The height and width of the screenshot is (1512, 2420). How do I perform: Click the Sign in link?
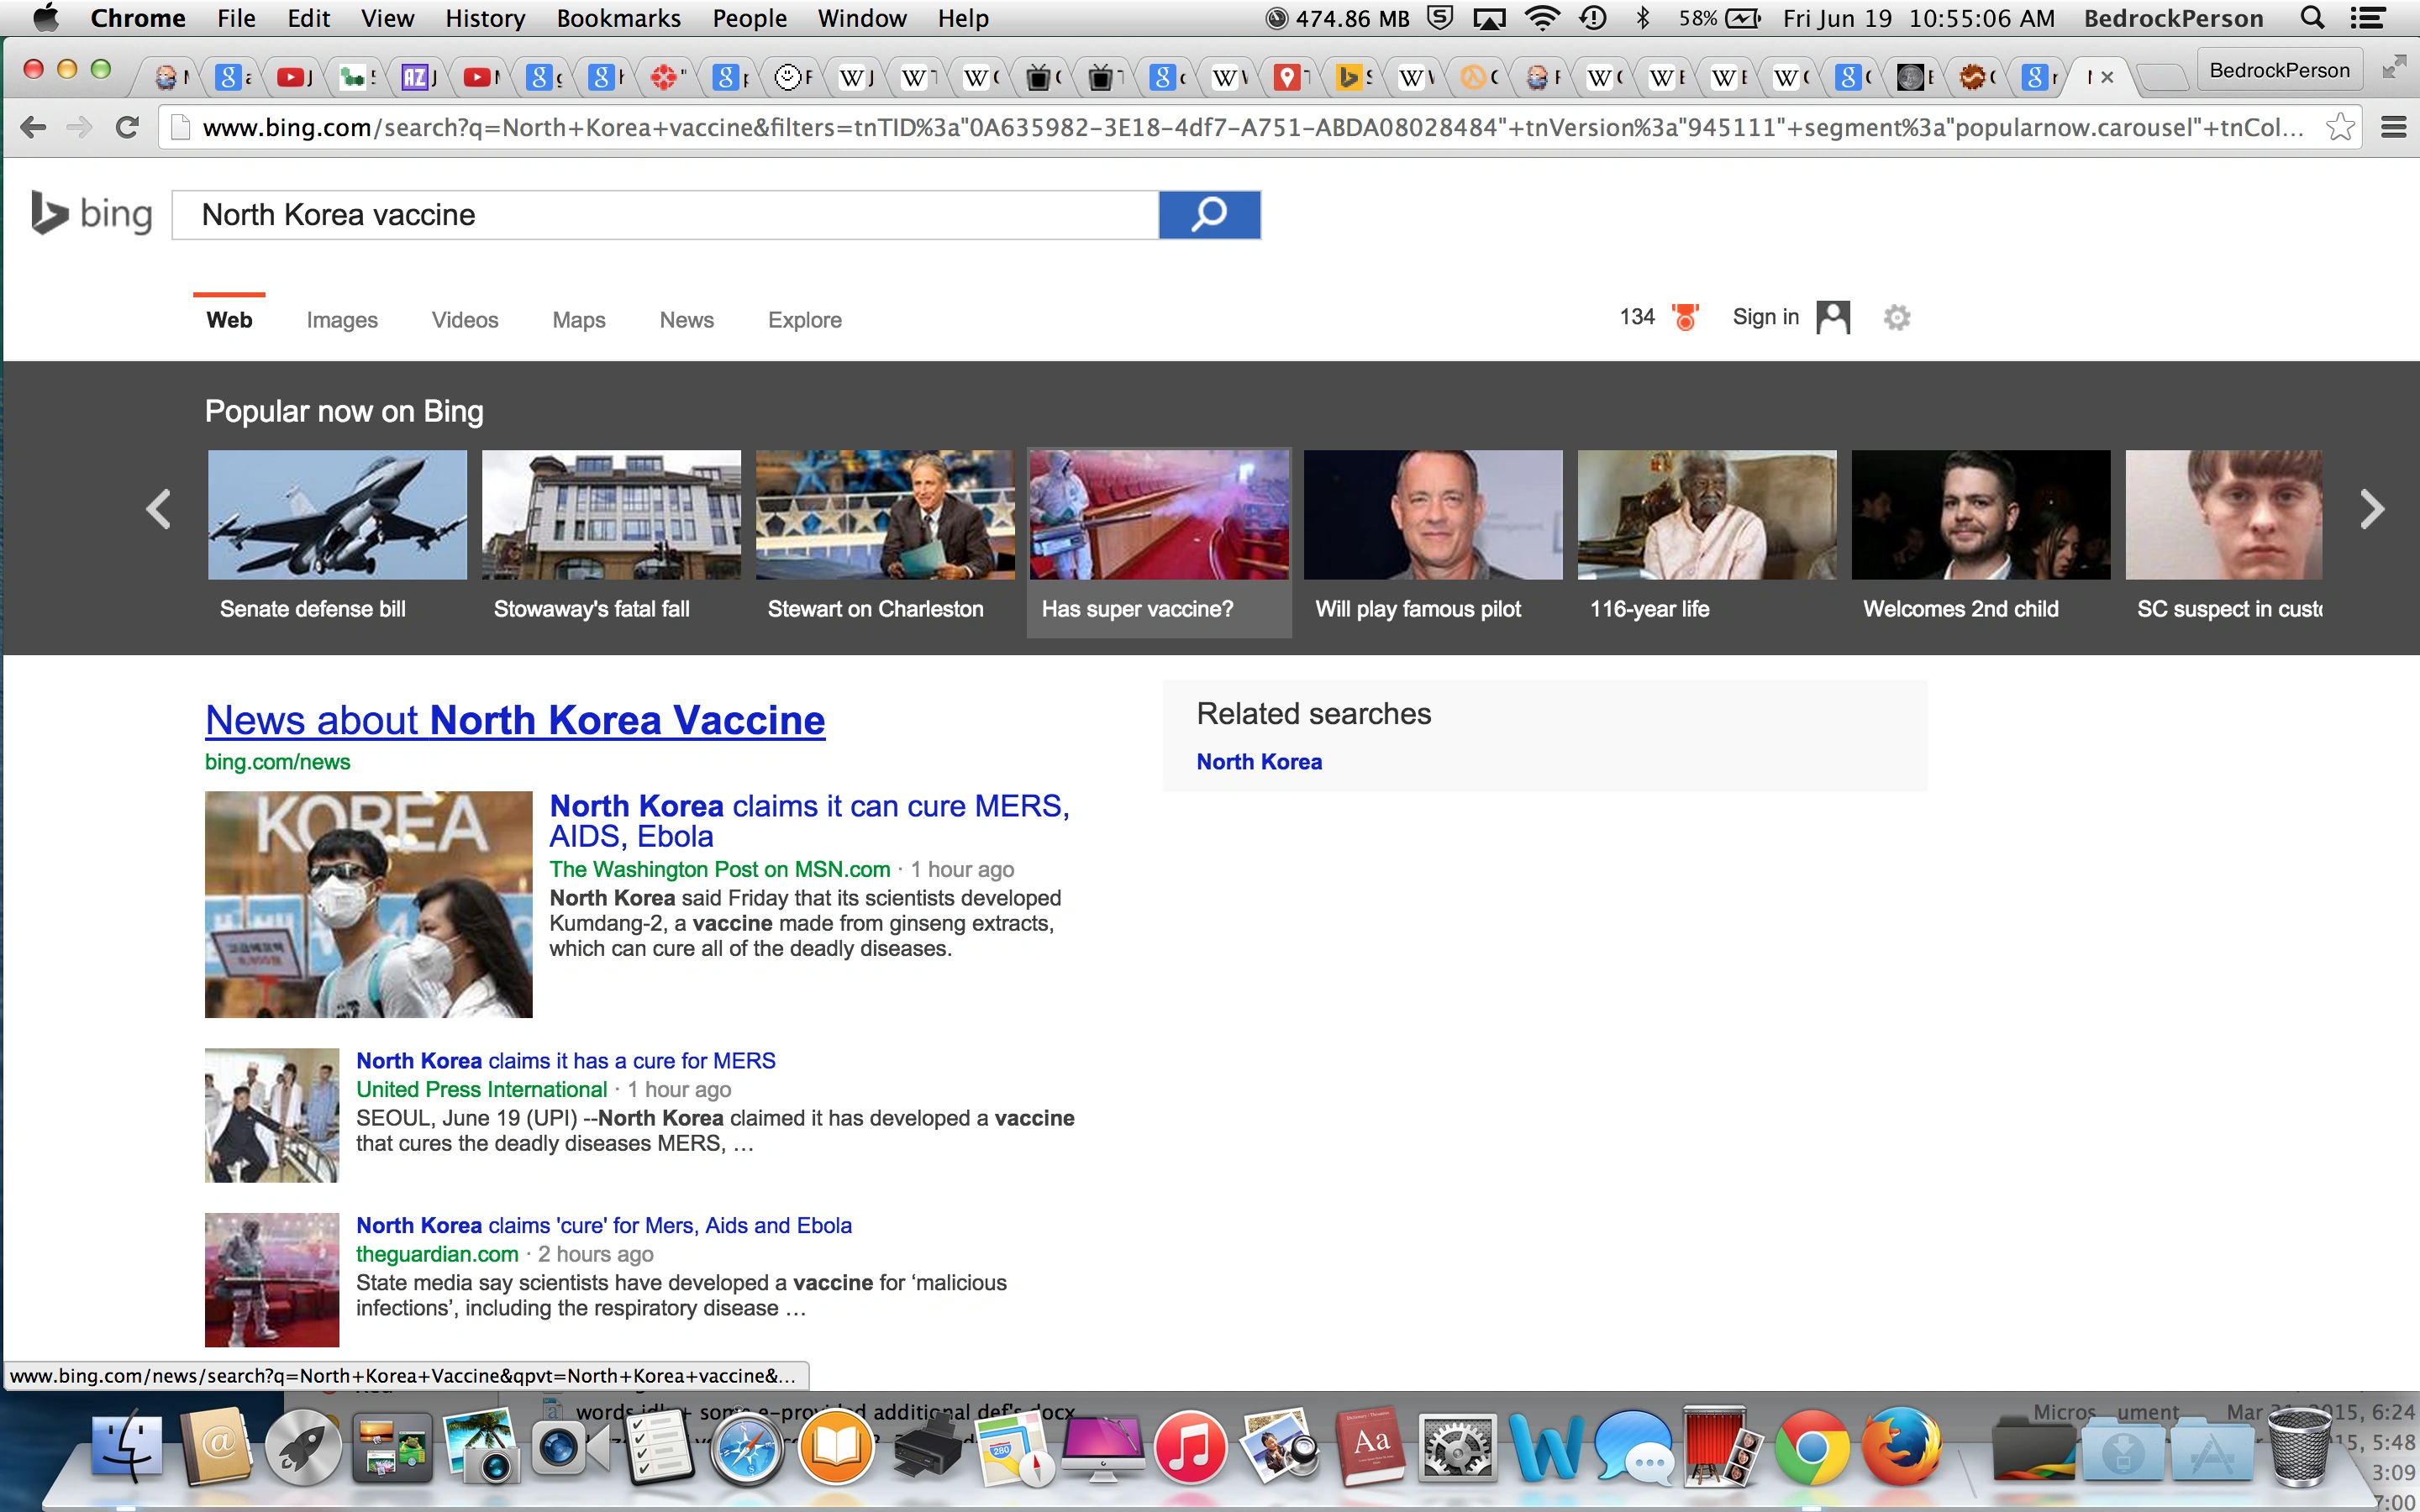(1765, 317)
